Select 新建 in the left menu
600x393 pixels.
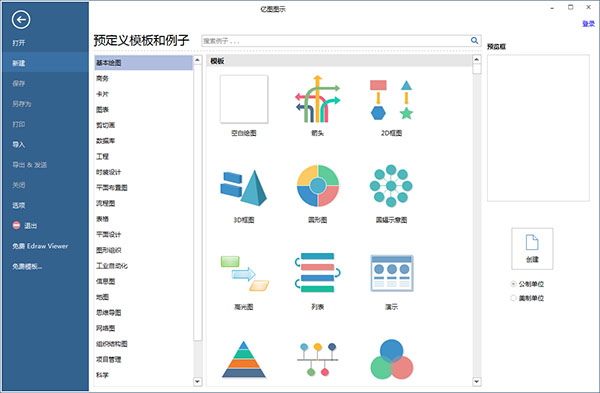[44, 63]
